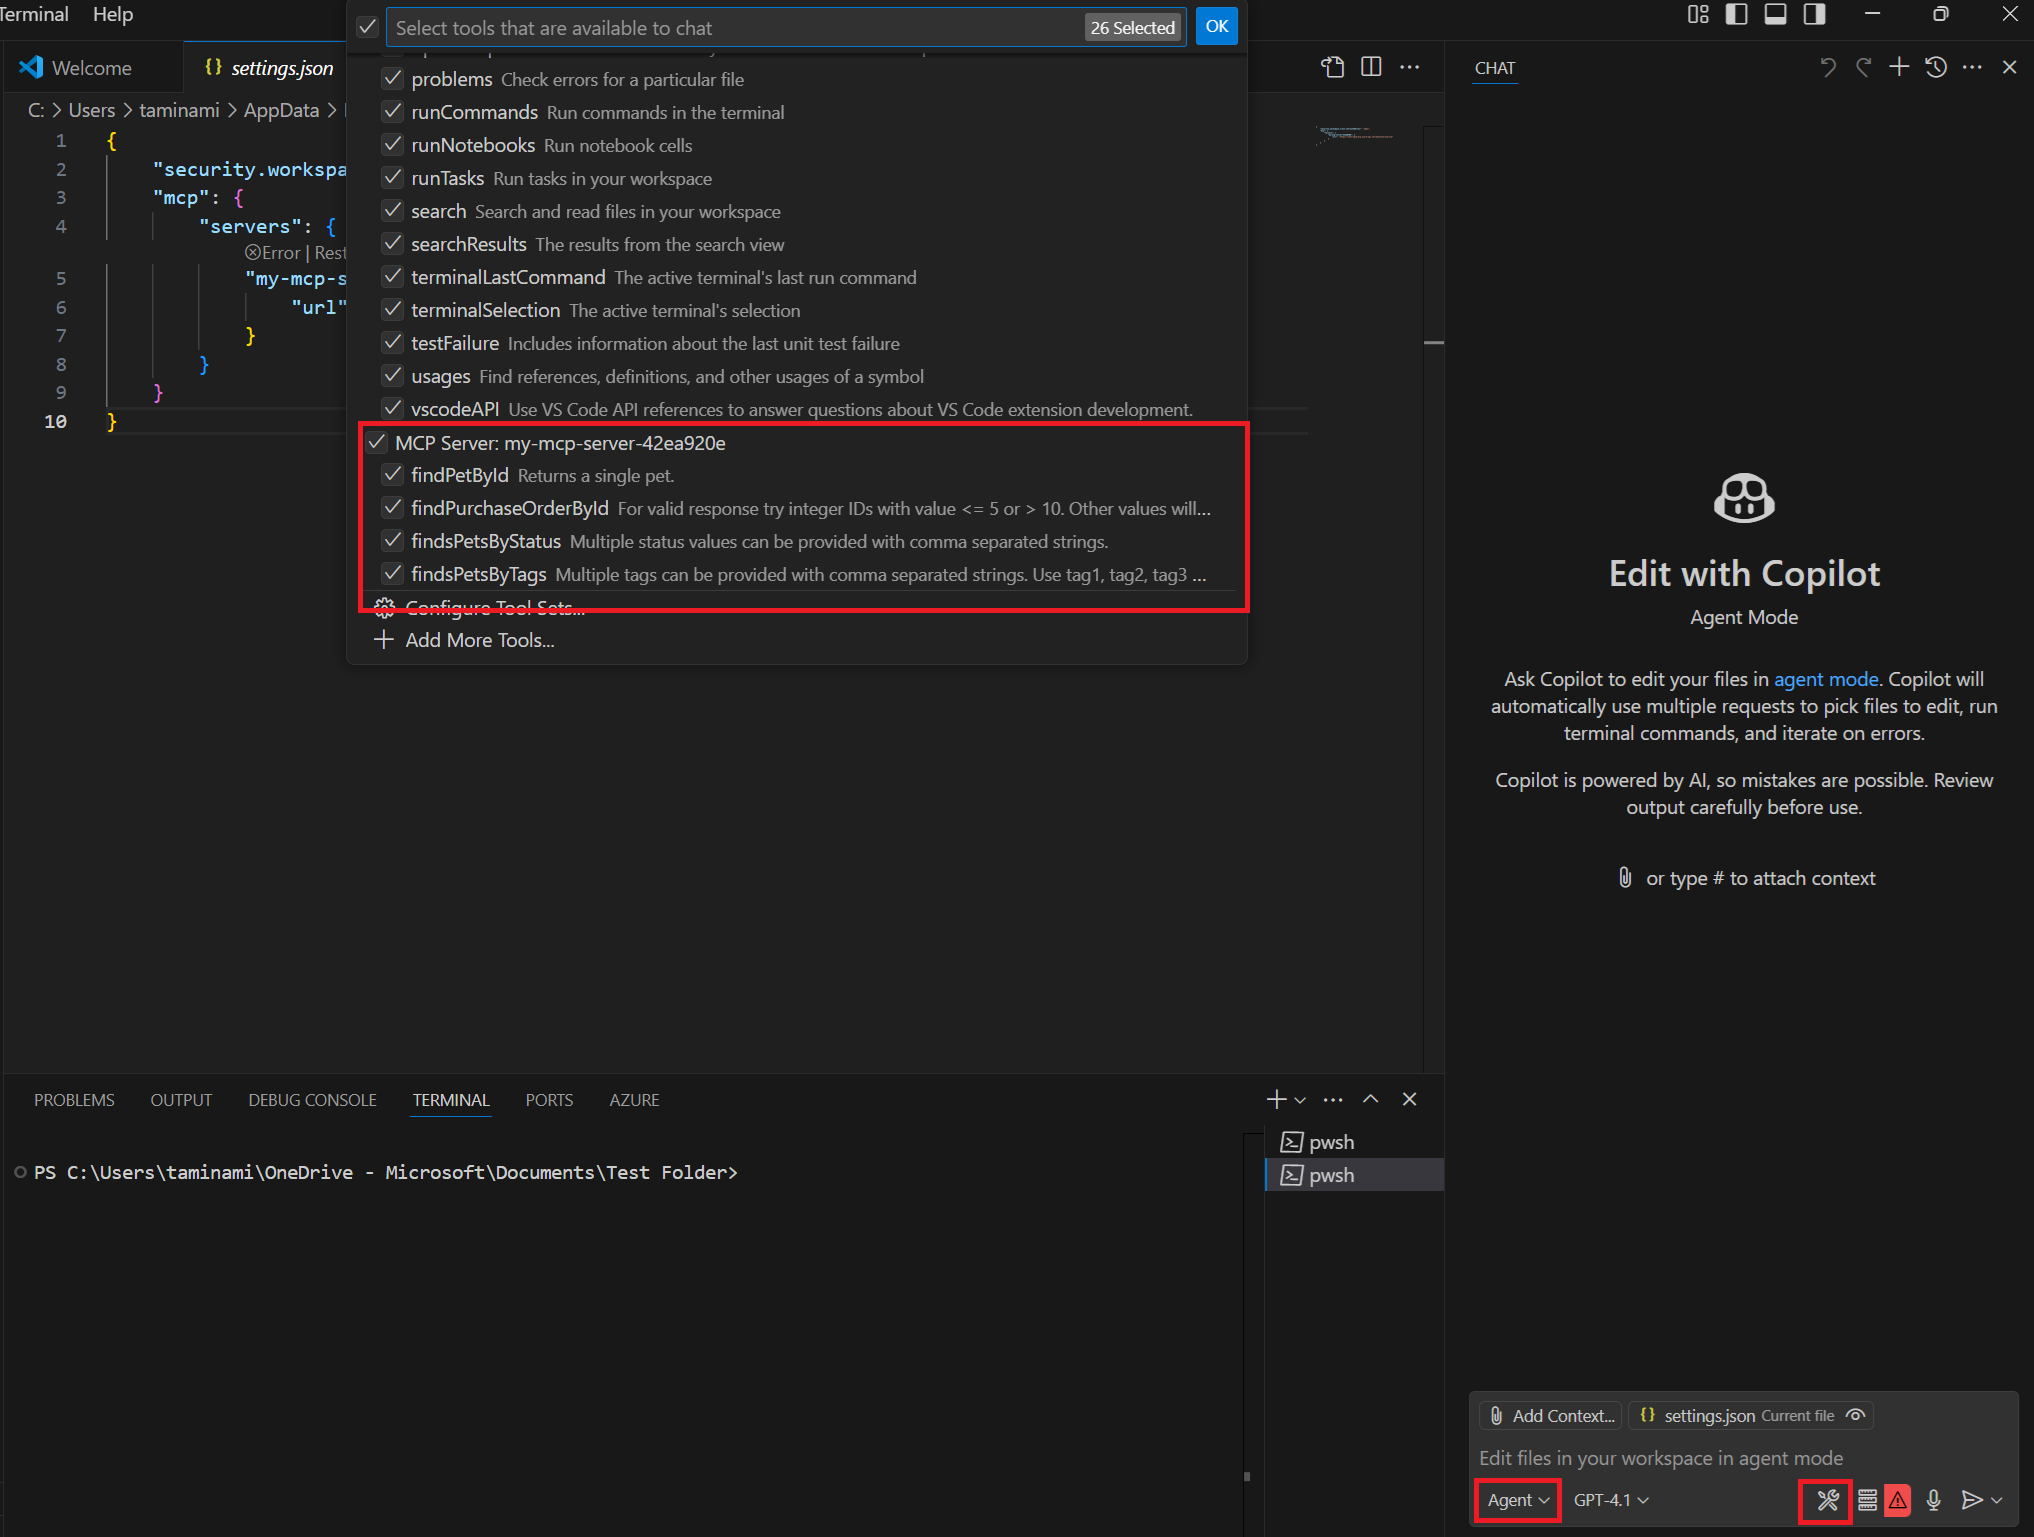The width and height of the screenshot is (2034, 1537).
Task: Open the terminal panel more actions ellipsis
Action: click(x=1333, y=1099)
